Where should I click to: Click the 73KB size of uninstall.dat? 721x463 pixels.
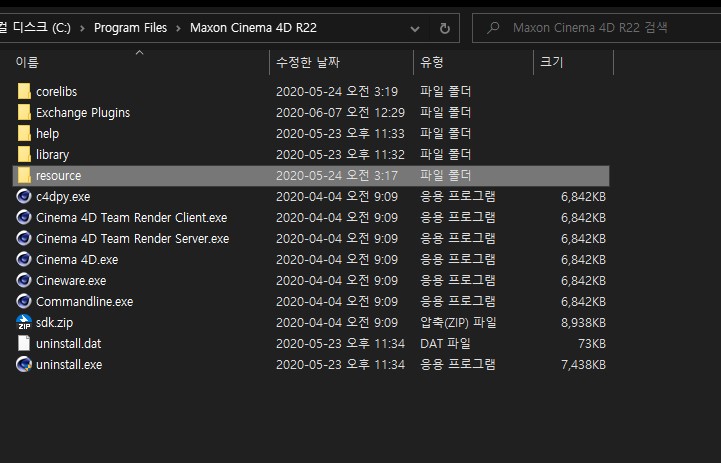pyautogui.click(x=592, y=343)
